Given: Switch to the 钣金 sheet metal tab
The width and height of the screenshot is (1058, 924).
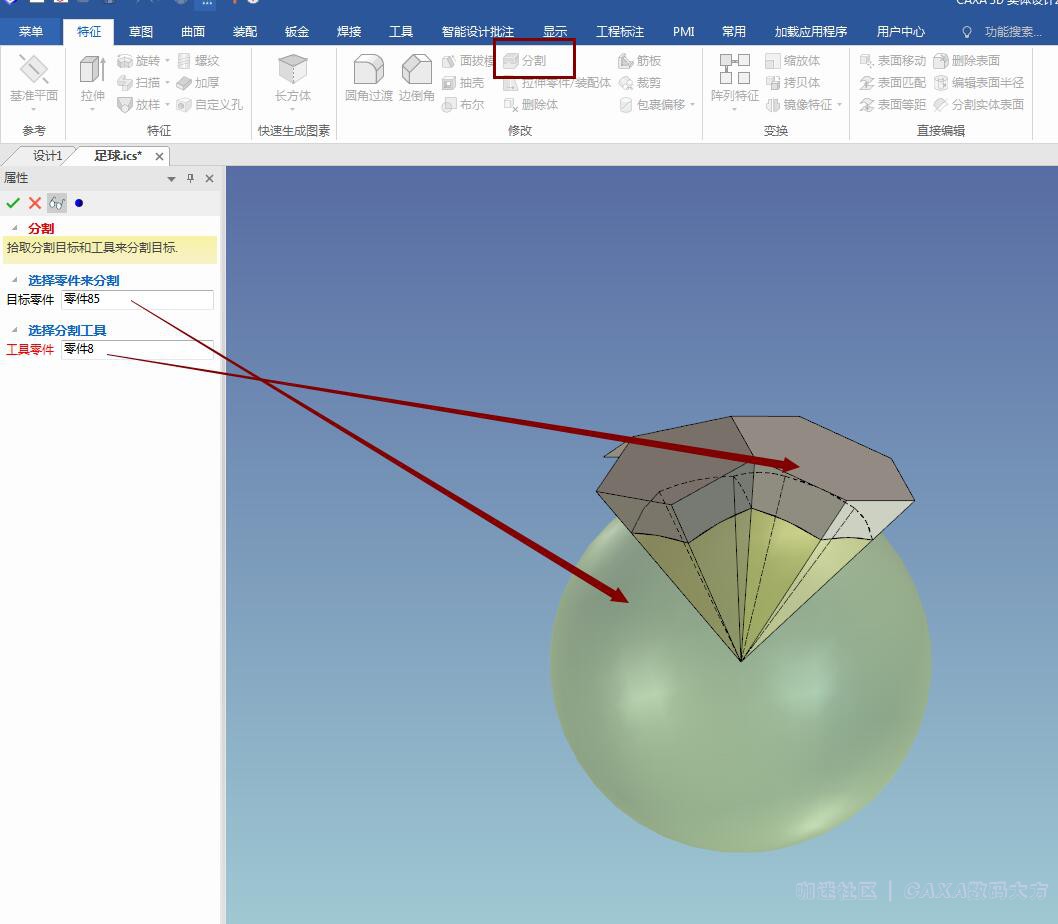Looking at the screenshot, I should 297,32.
